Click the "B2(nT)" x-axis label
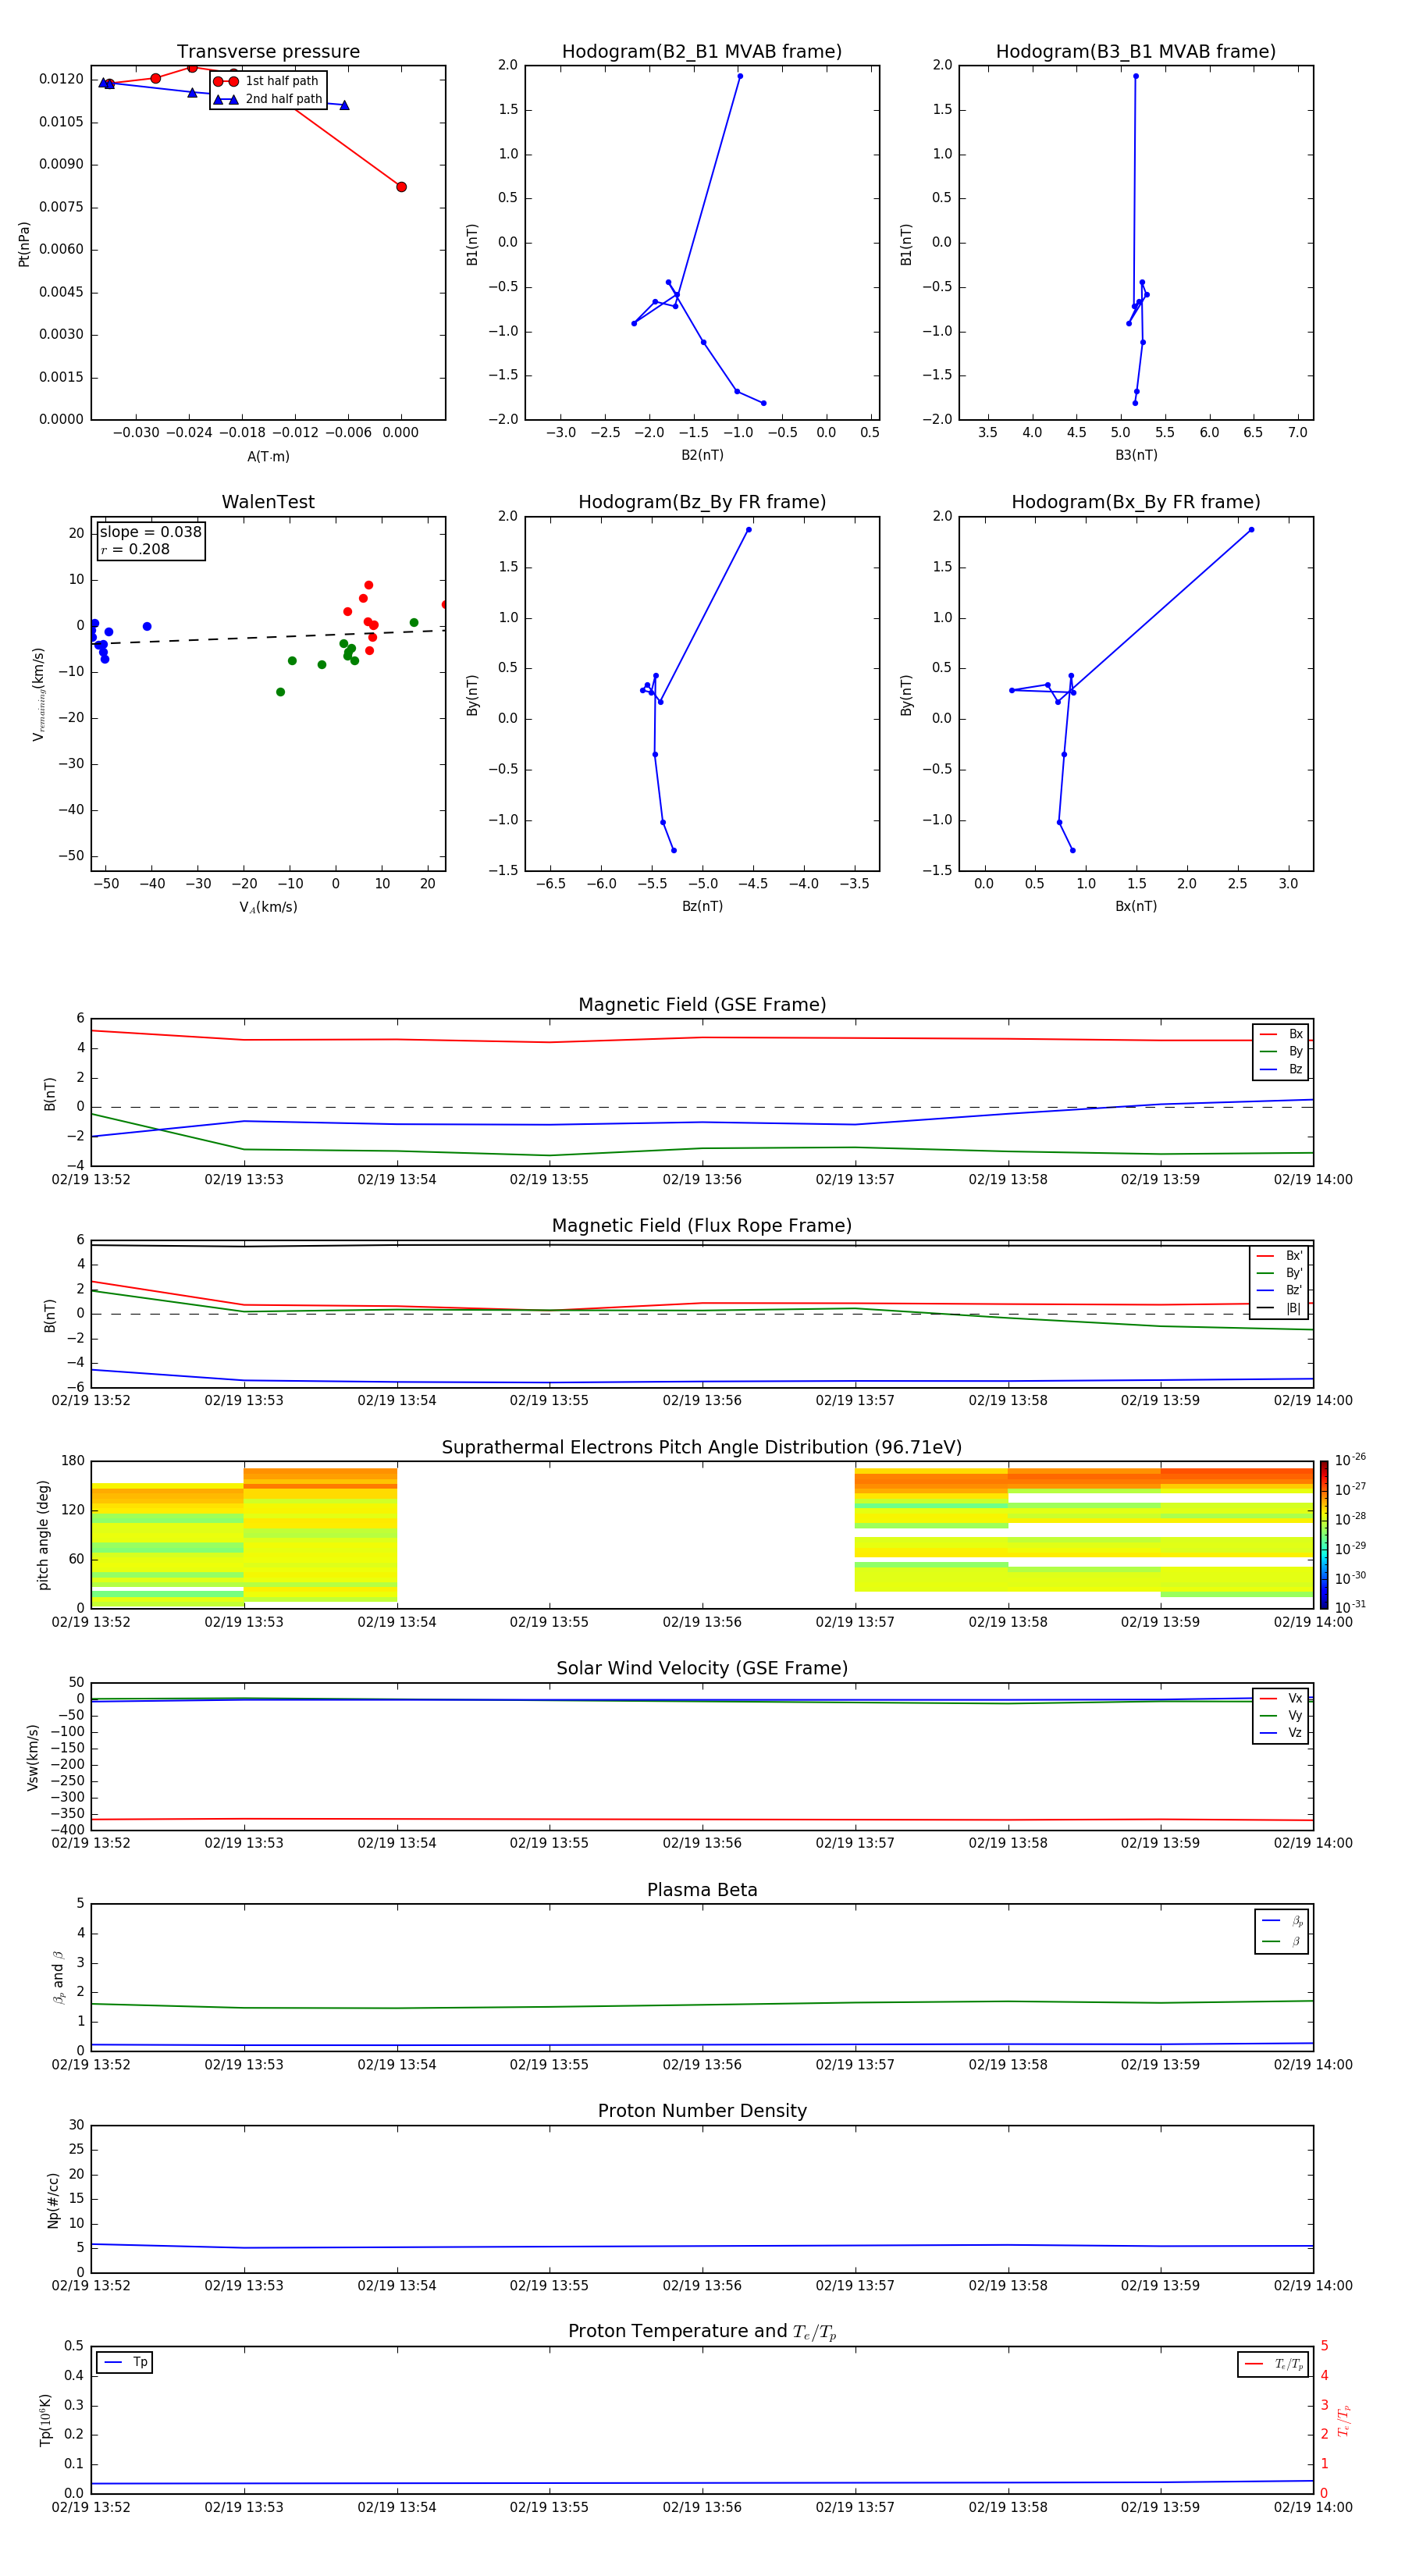1405x2576 pixels. 702,455
